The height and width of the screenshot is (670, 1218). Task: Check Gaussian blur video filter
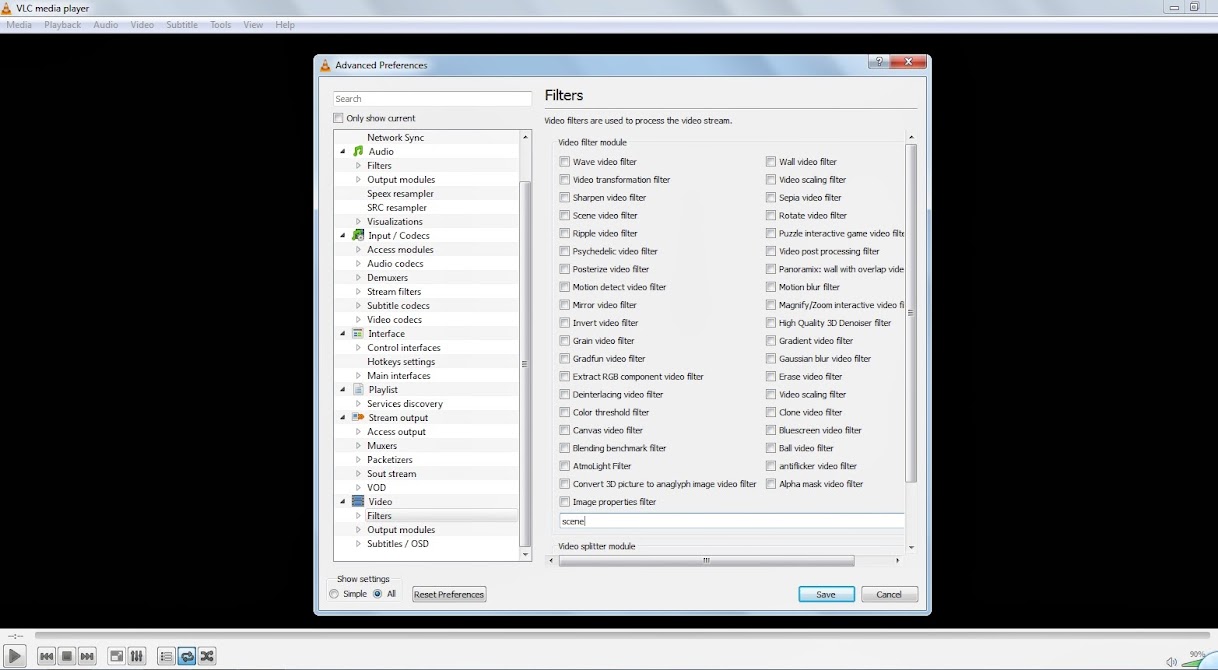pyautogui.click(x=771, y=359)
